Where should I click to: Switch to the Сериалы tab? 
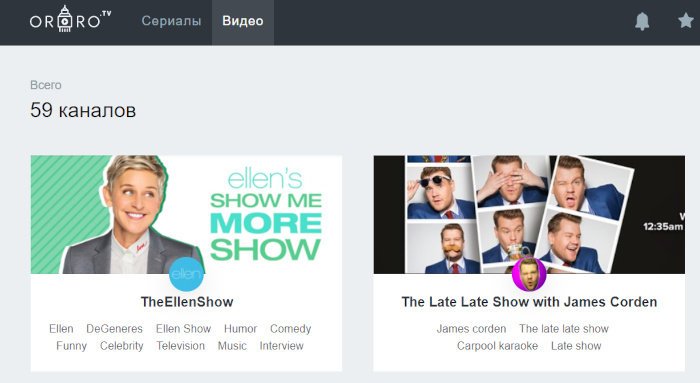171,21
